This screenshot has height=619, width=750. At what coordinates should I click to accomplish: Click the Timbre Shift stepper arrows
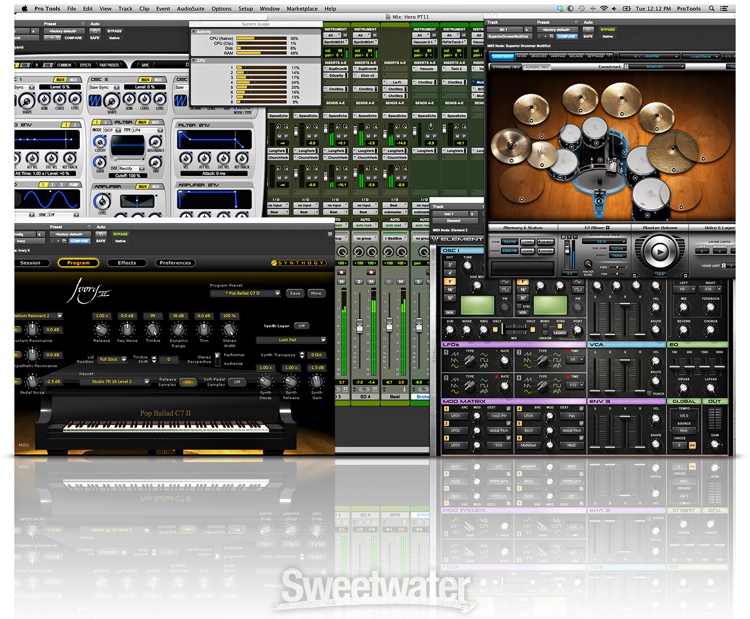154,359
